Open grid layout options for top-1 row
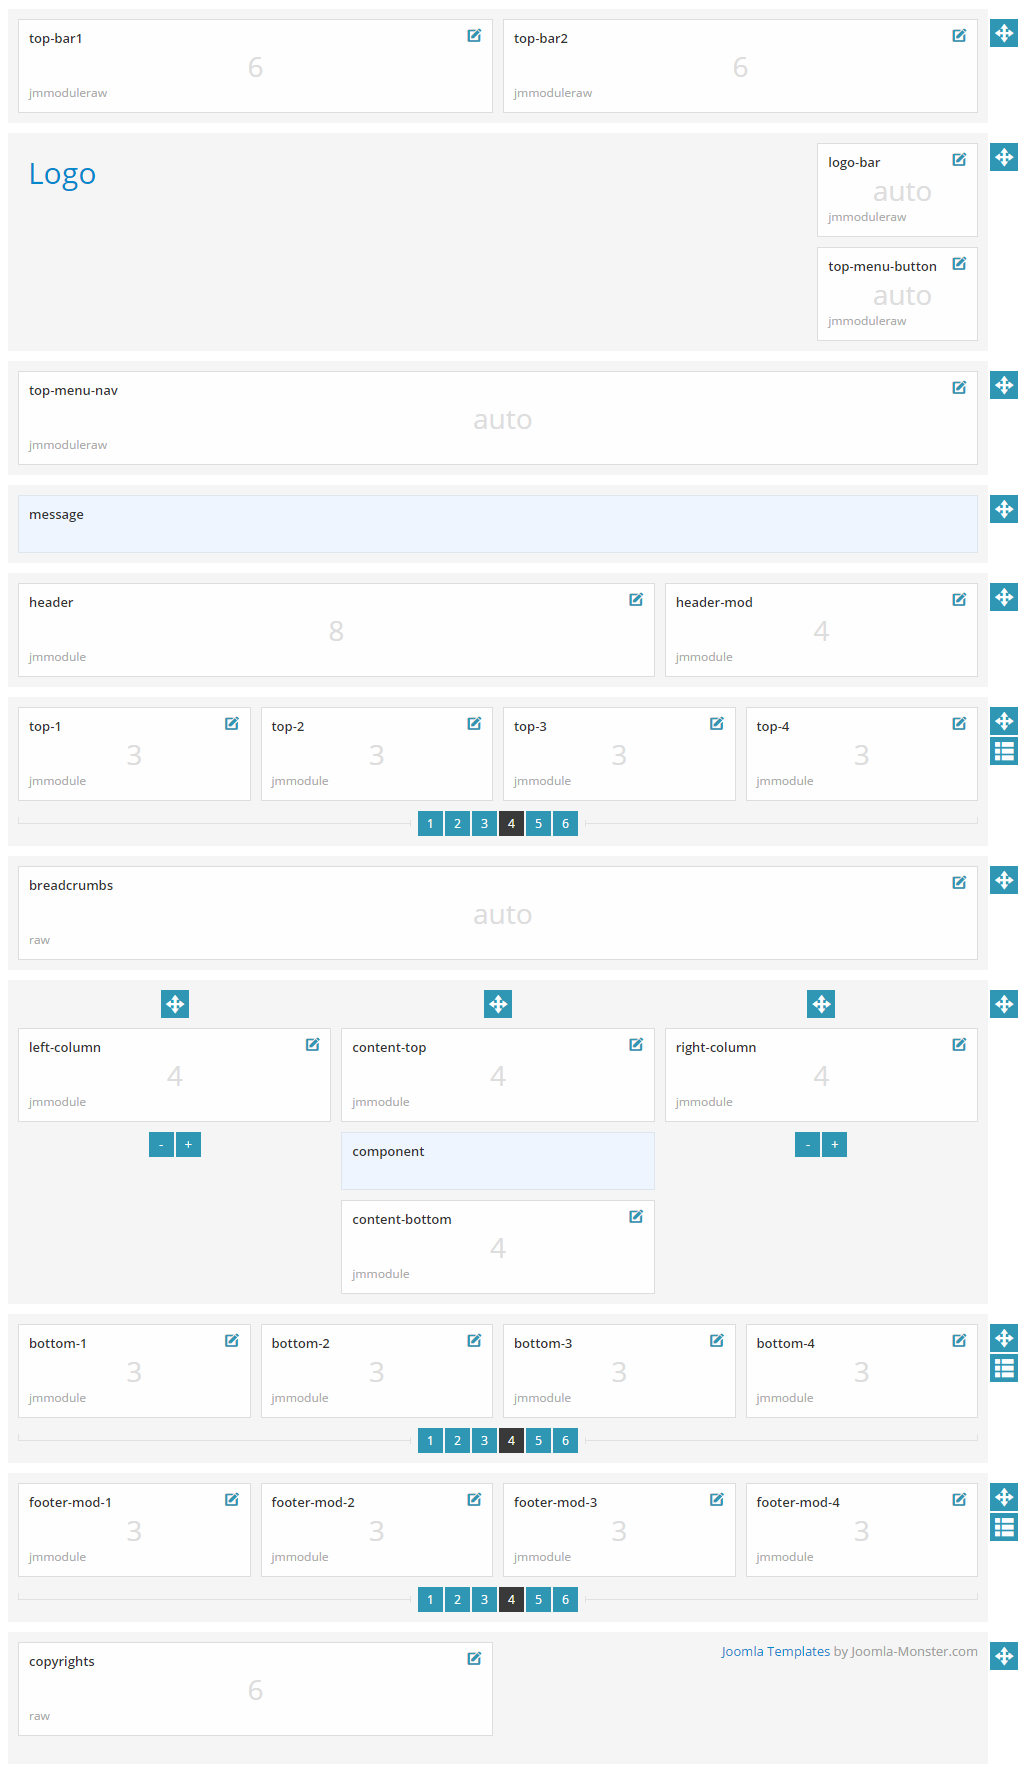 click(1004, 752)
